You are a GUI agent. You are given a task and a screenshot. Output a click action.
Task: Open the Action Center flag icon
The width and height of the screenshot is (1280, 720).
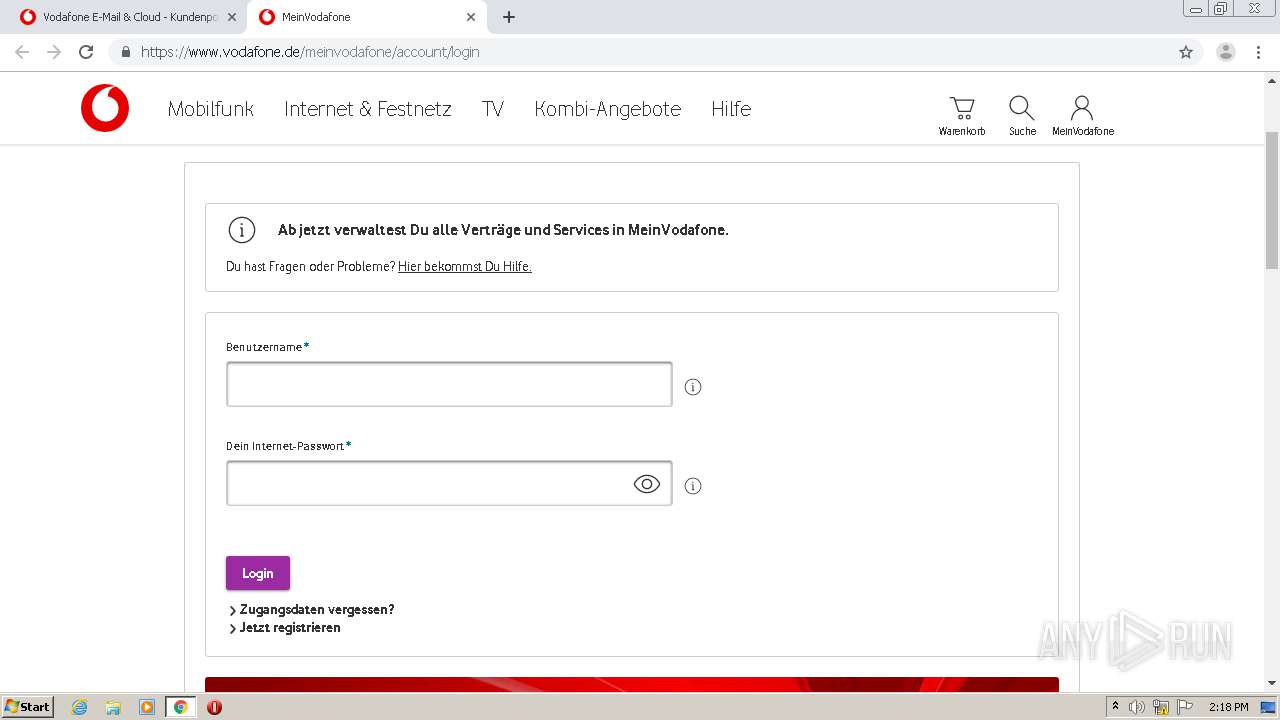[1185, 707]
